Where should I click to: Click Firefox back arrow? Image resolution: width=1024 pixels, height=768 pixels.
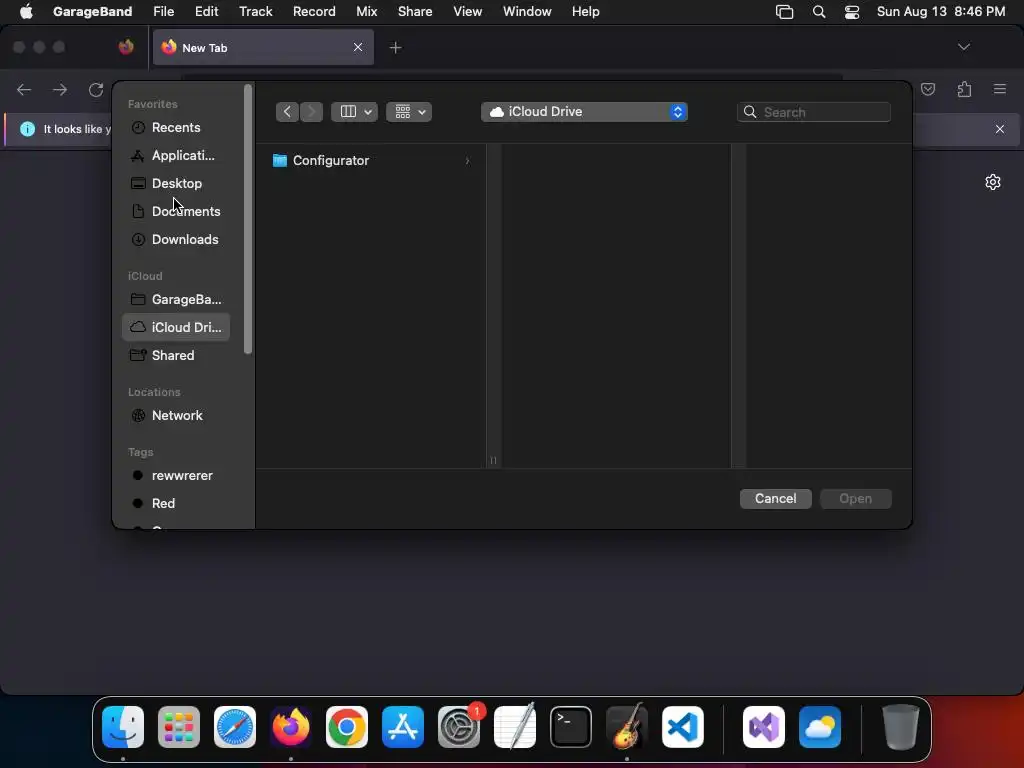click(x=24, y=89)
